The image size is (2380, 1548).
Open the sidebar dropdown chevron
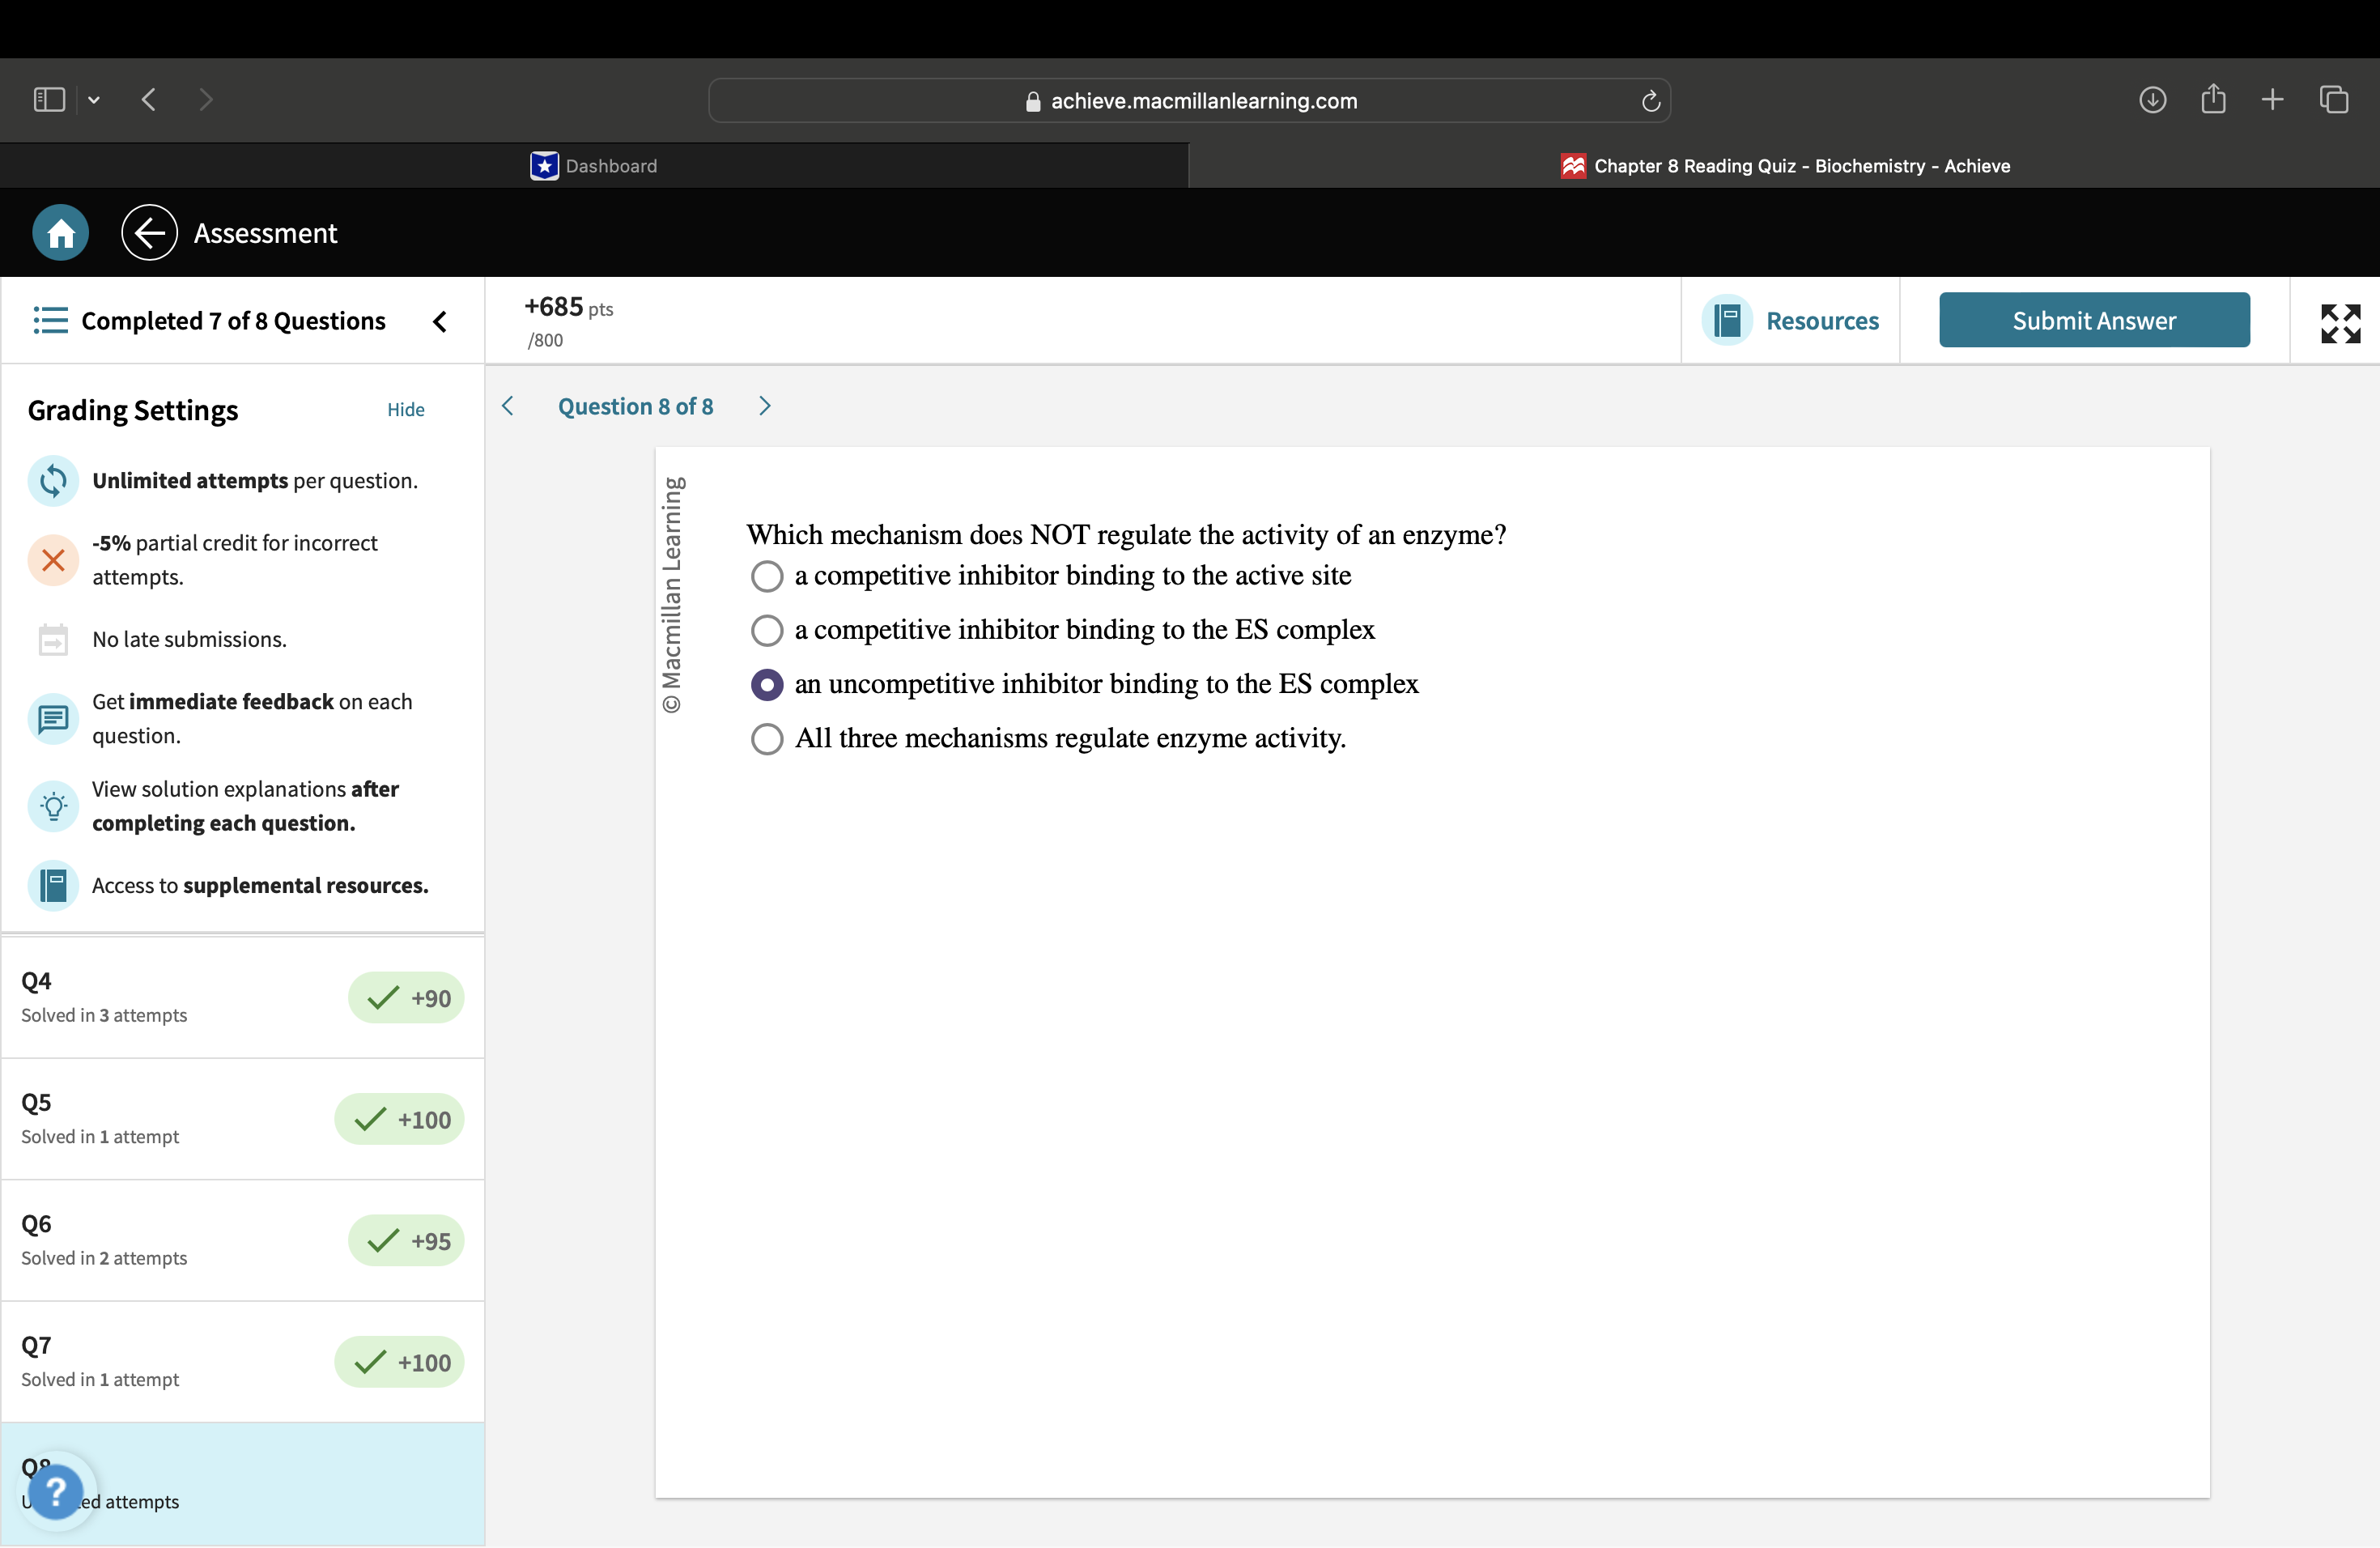[94, 99]
